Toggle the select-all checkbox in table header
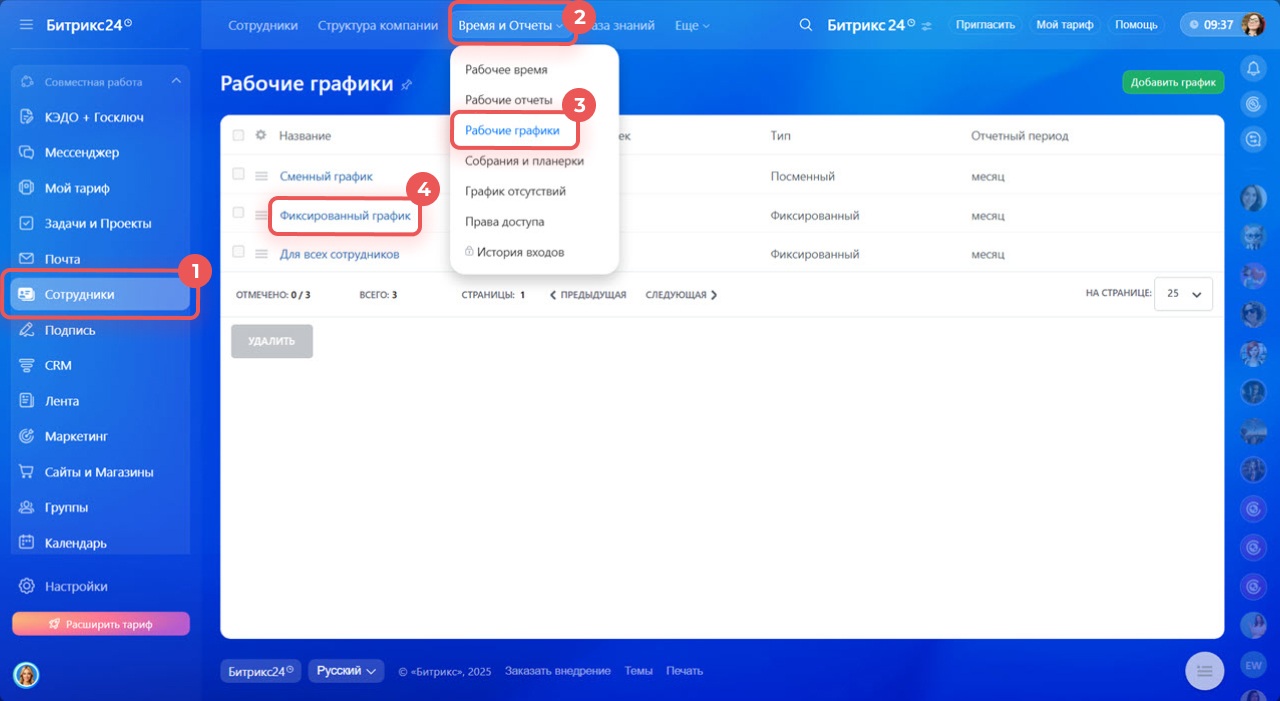 pyautogui.click(x=238, y=135)
